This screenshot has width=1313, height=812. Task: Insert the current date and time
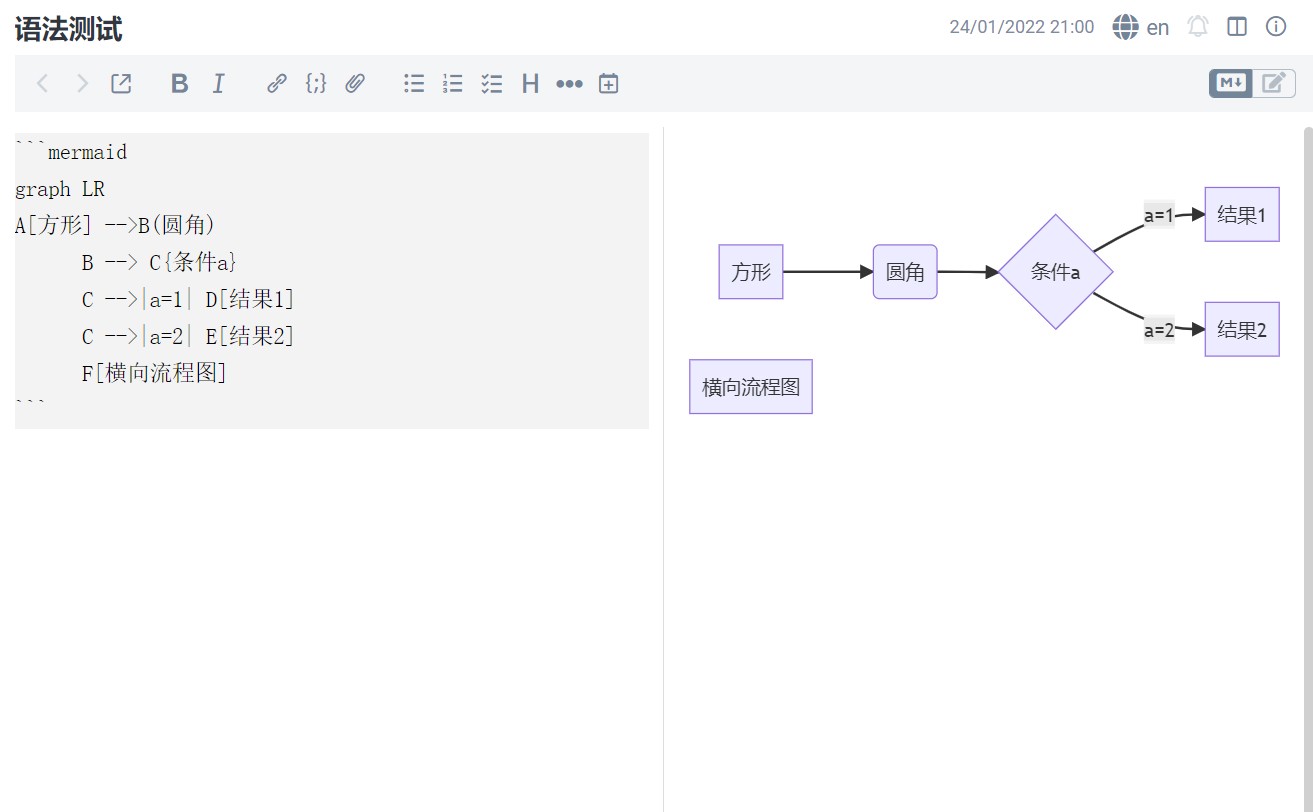click(x=608, y=84)
